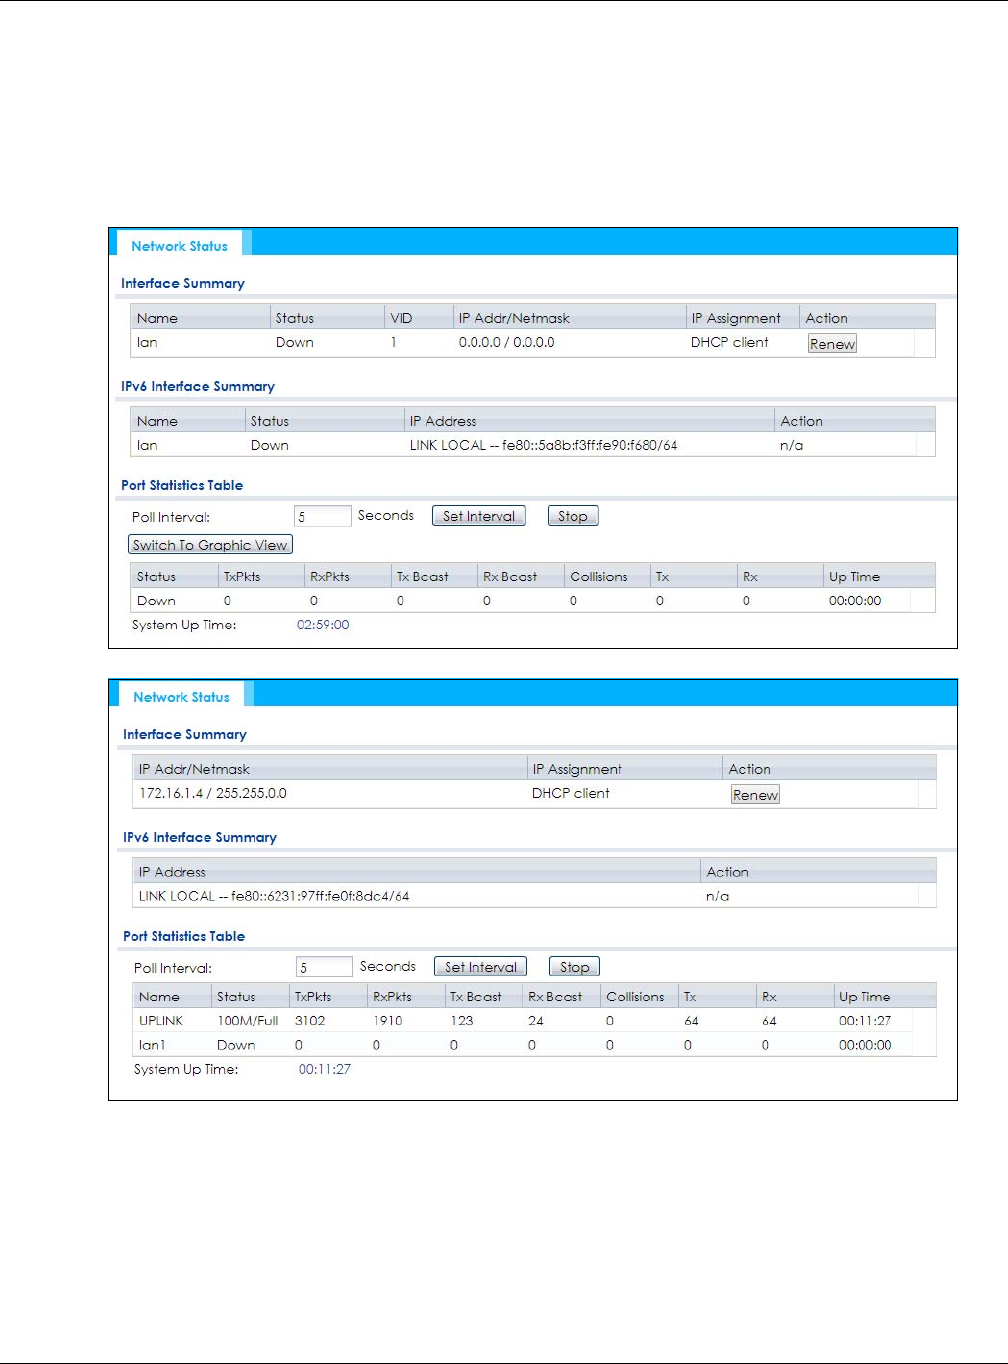The height and width of the screenshot is (1364, 1008).
Task: Open the upper Network Status tab
Action: pyautogui.click(x=180, y=246)
